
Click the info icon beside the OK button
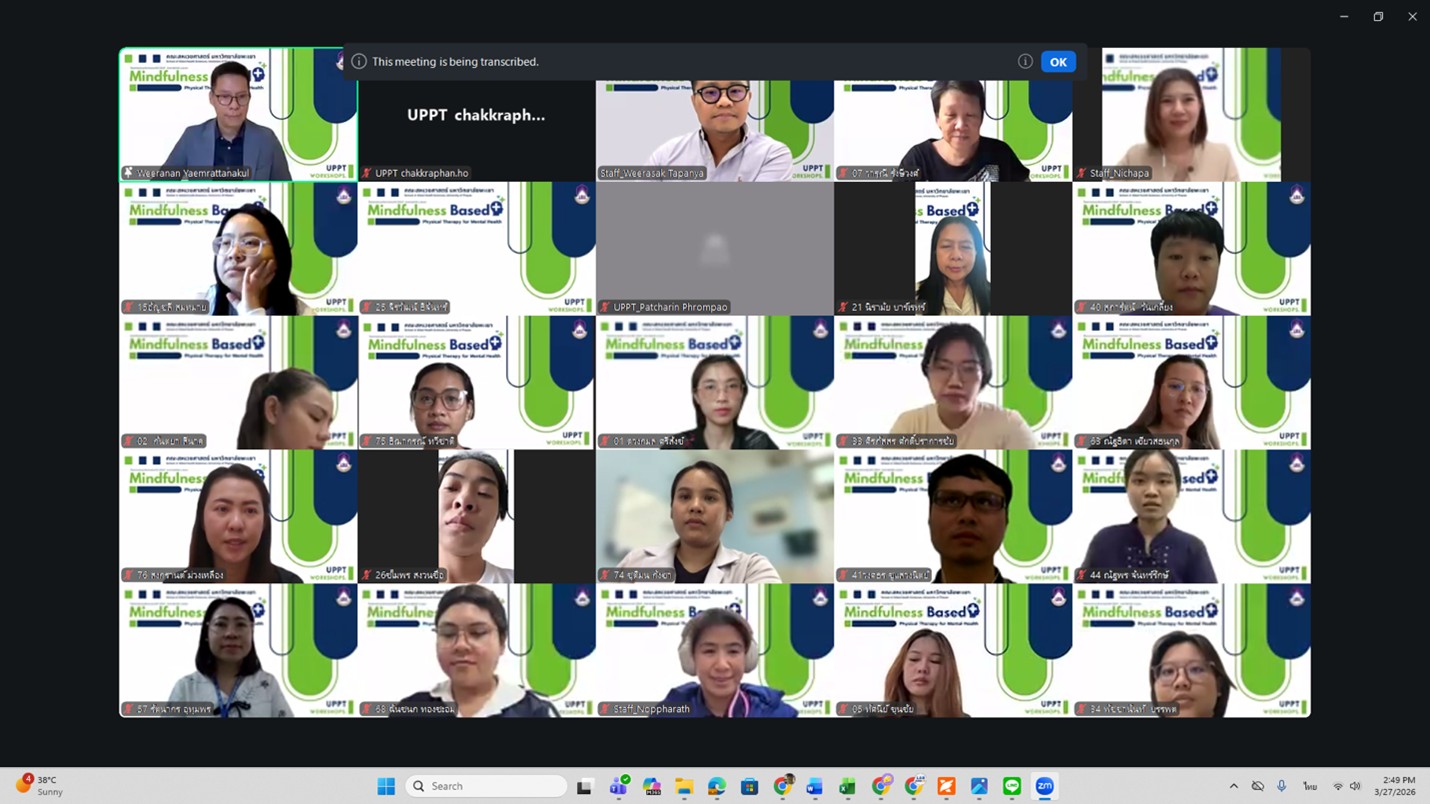coord(1025,62)
